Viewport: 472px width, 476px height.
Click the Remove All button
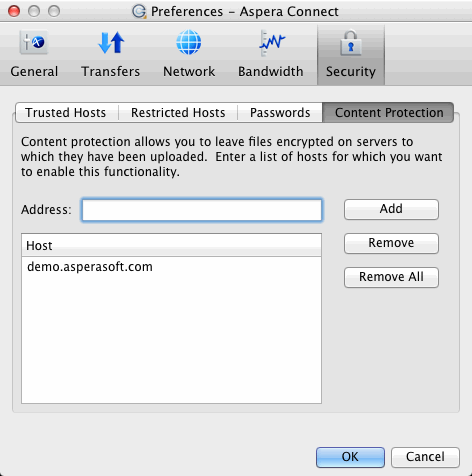coord(391,277)
